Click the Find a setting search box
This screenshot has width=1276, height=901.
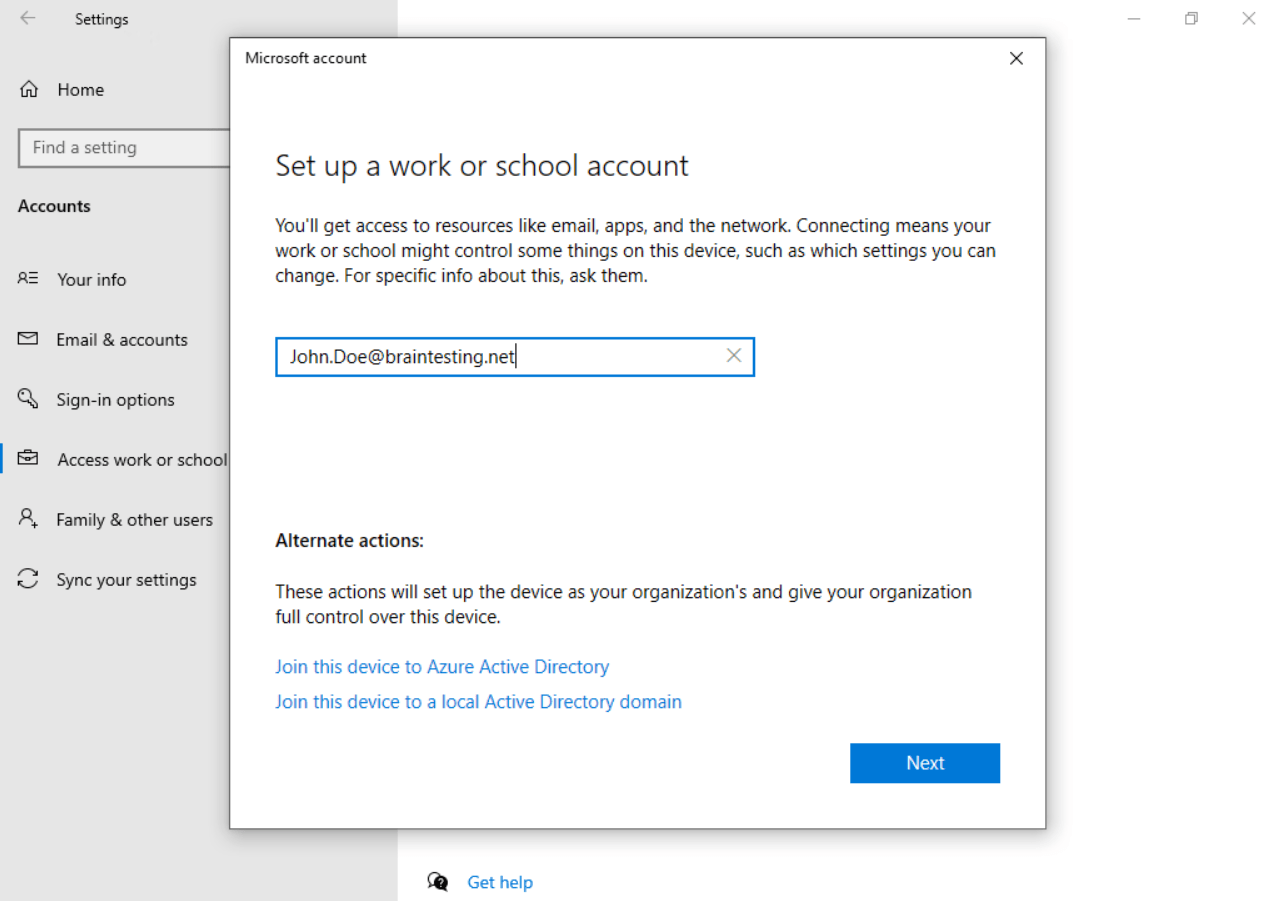pos(123,148)
